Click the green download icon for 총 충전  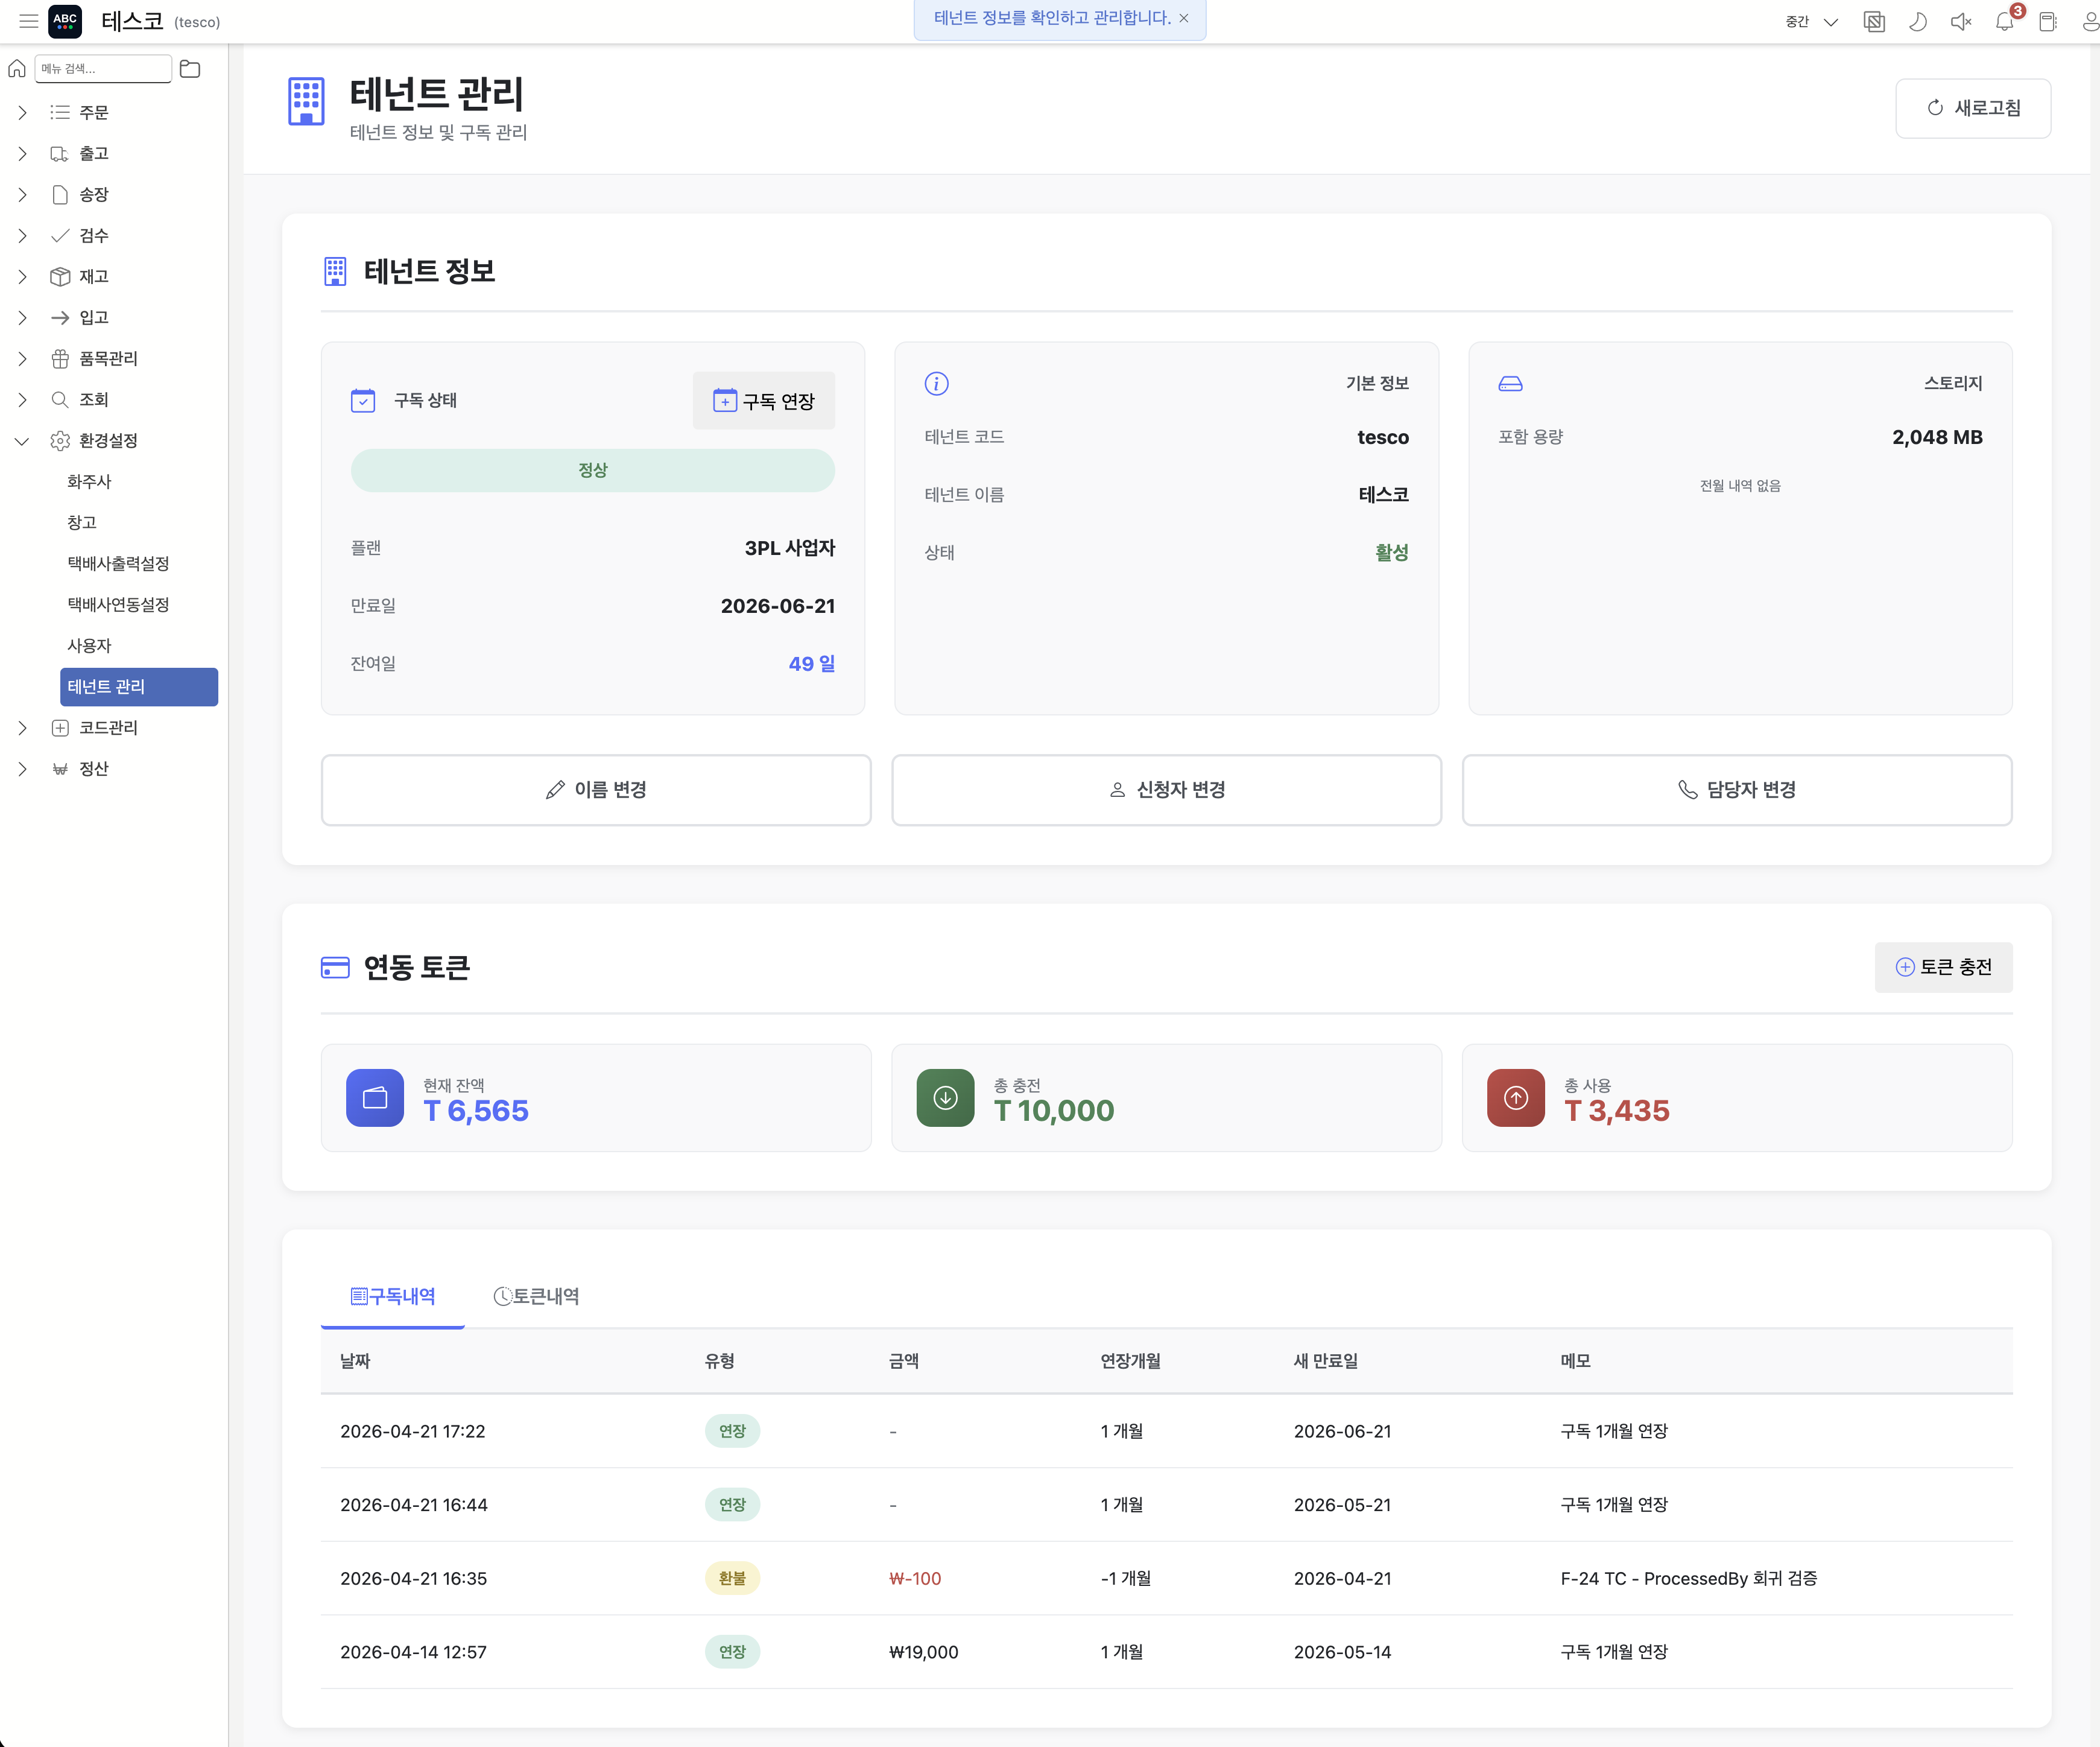tap(945, 1098)
